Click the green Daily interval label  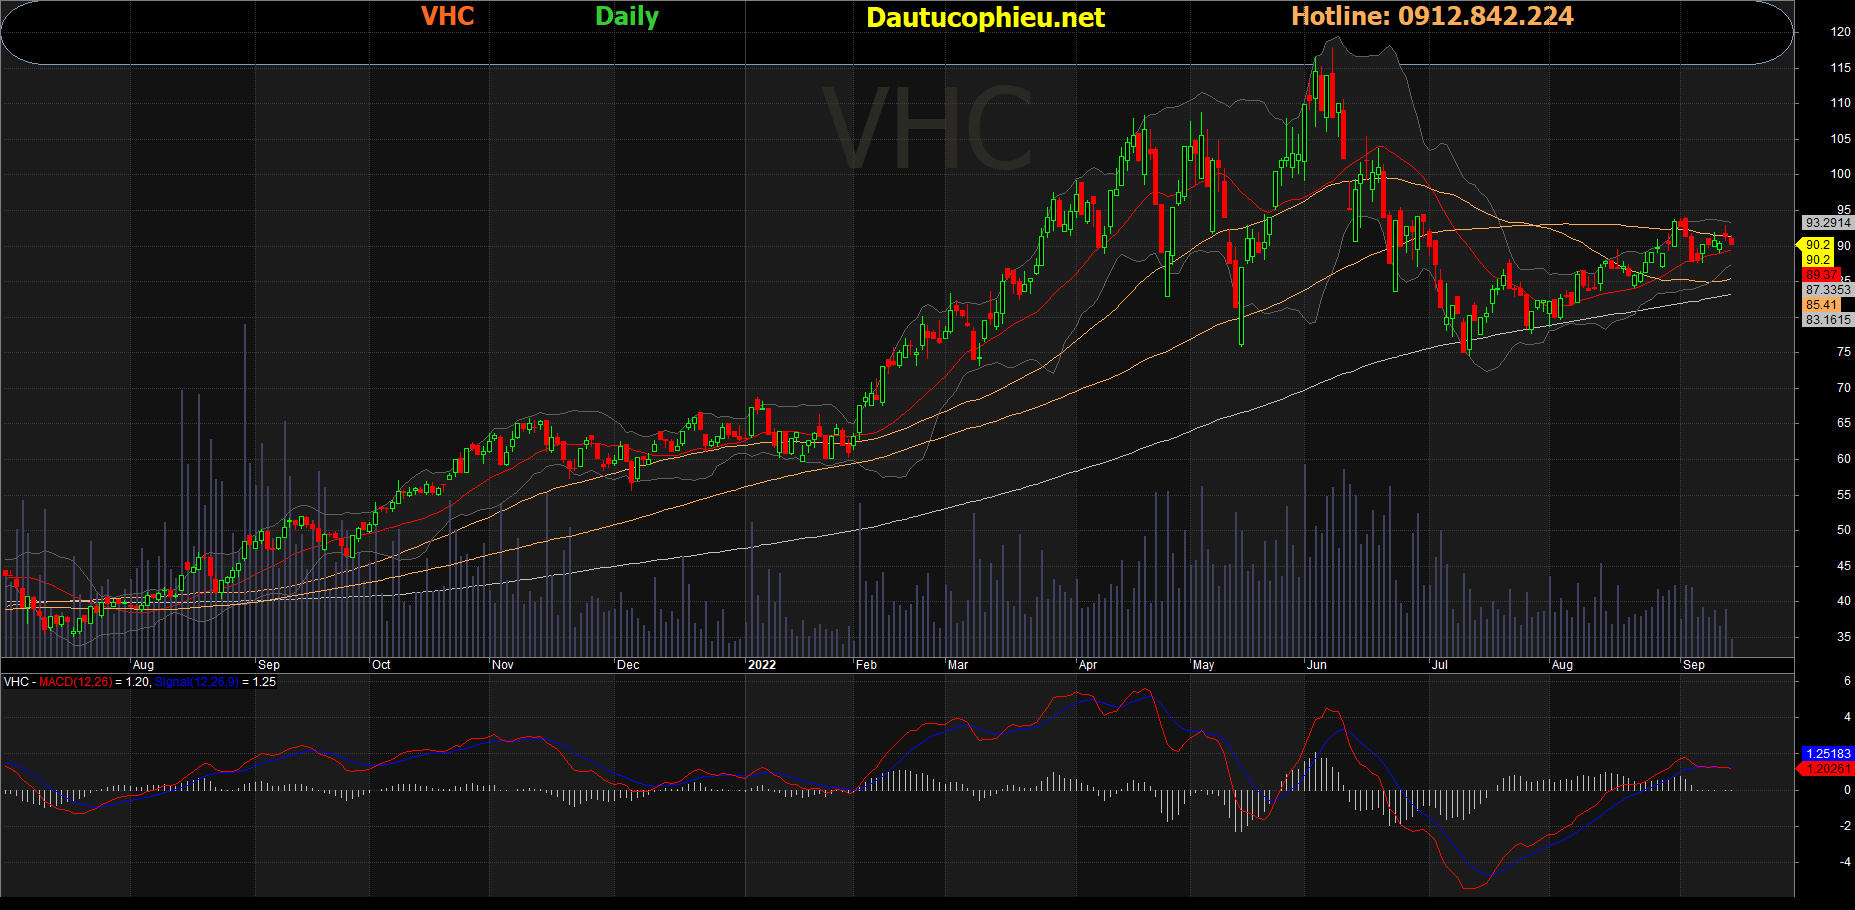tap(626, 17)
